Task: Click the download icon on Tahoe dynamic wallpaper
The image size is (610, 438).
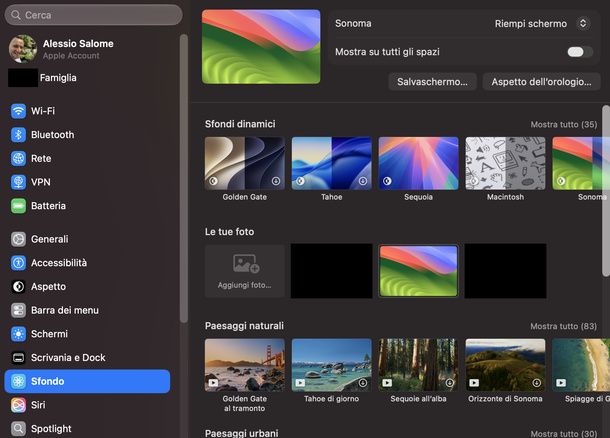Action: coord(363,181)
